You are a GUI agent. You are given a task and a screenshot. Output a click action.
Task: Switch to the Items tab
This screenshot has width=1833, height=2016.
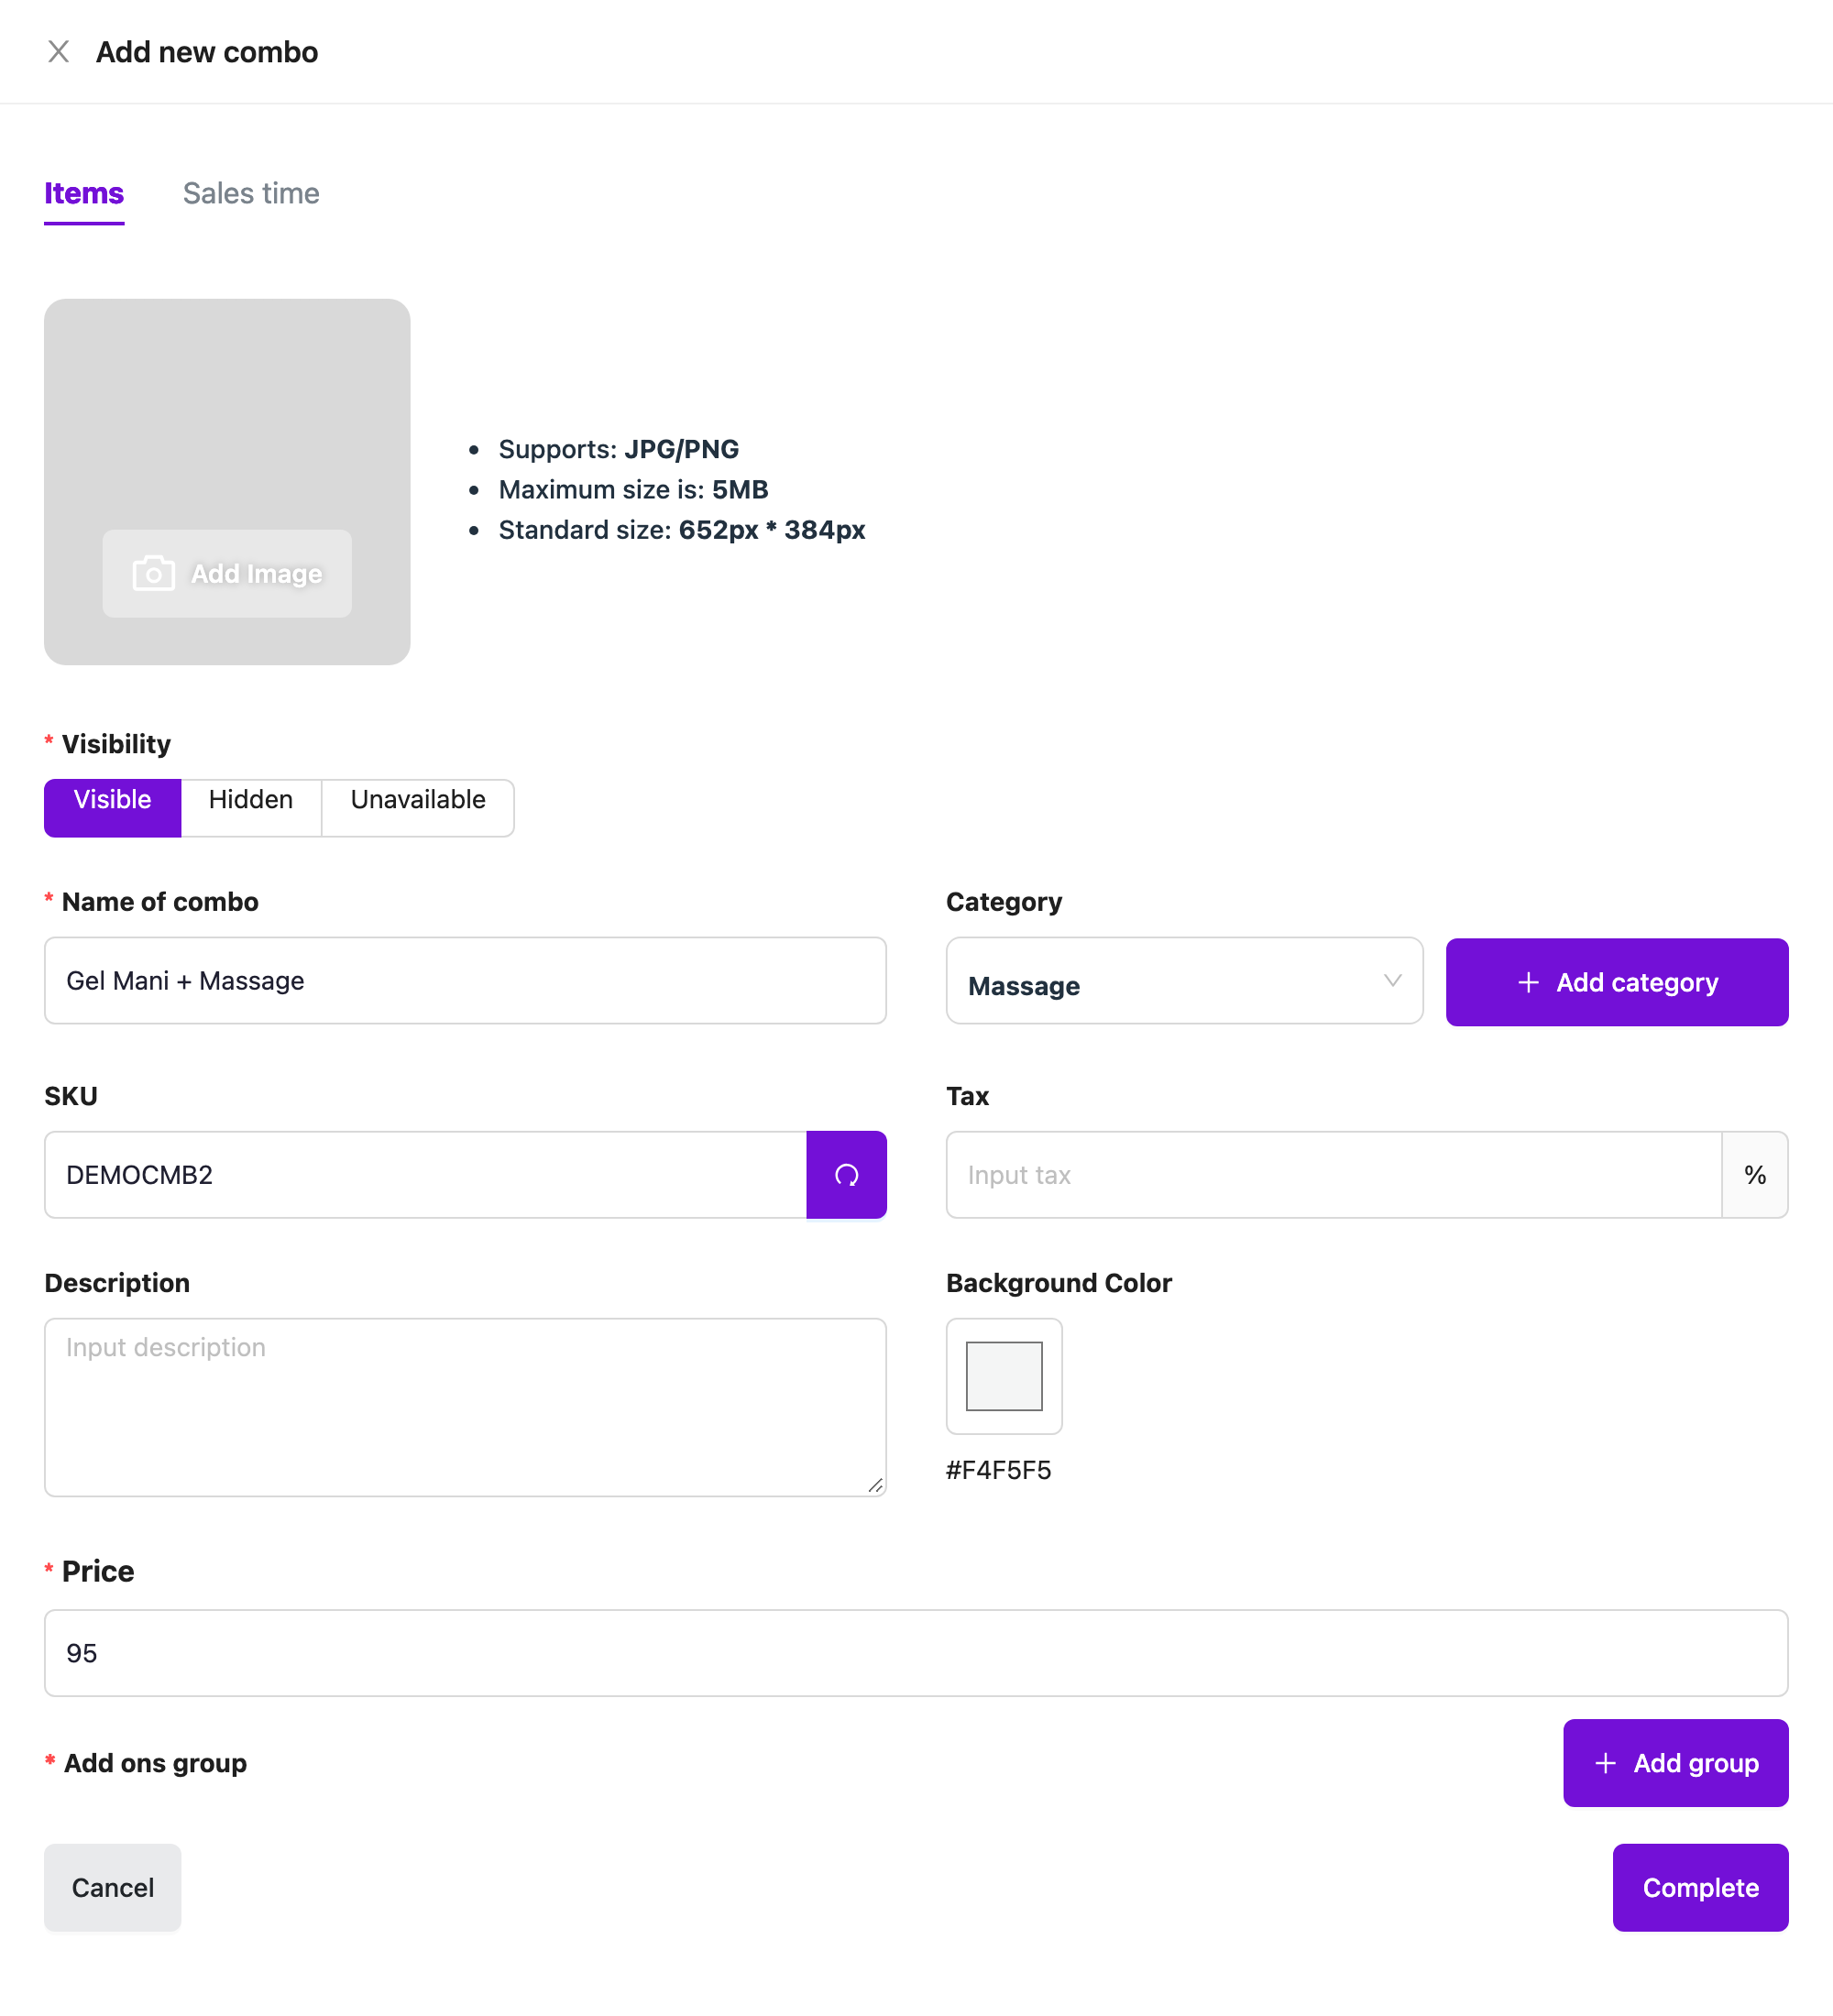pos(84,193)
